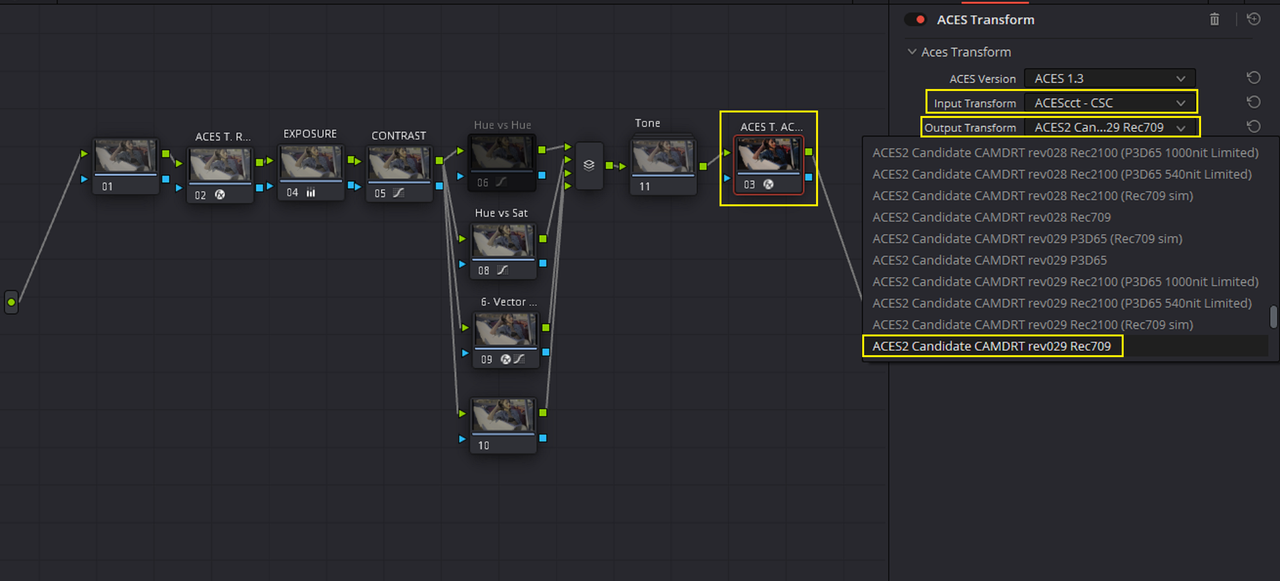
Task: Click the output transform list scrollbar thumb
Action: click(x=1273, y=317)
